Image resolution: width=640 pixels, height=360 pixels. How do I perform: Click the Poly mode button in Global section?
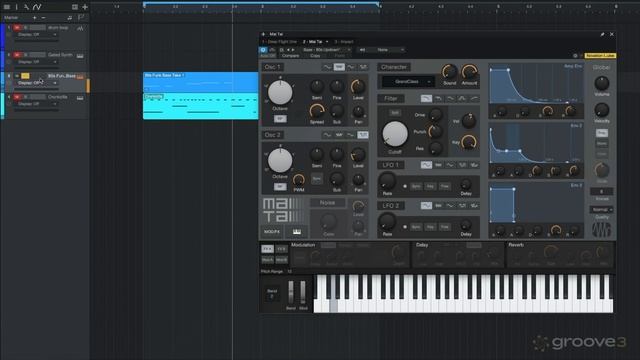602,133
